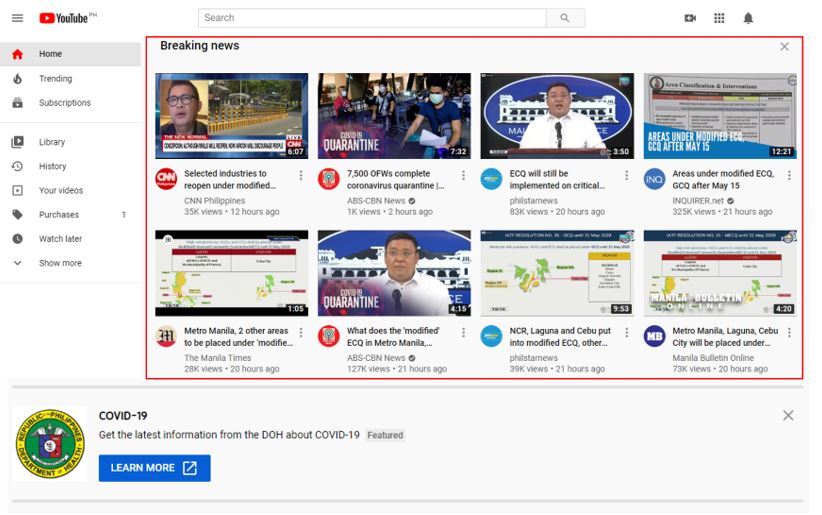Select Home in the sidebar

tap(70, 54)
